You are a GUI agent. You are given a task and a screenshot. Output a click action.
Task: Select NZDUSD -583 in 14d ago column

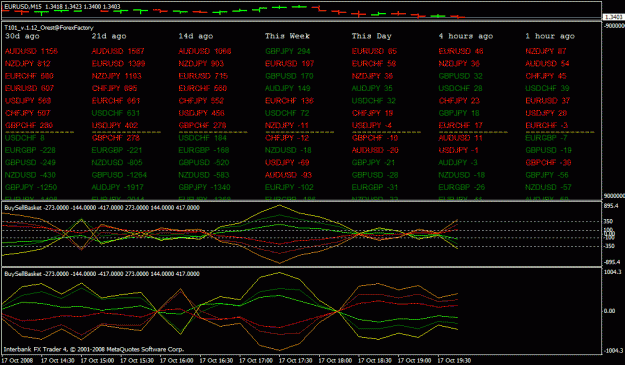coord(204,175)
